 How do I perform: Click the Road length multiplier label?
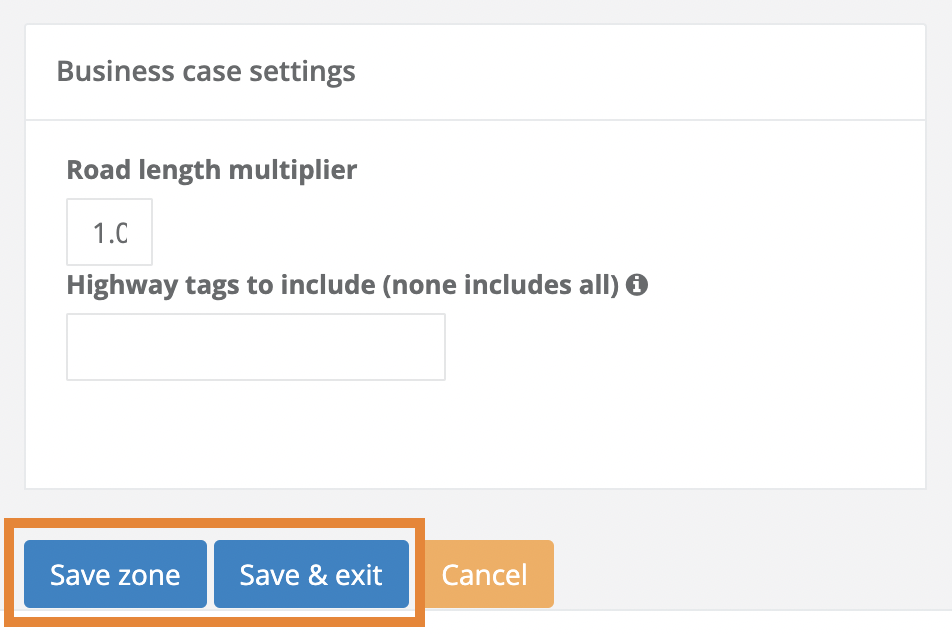pyautogui.click(x=212, y=170)
